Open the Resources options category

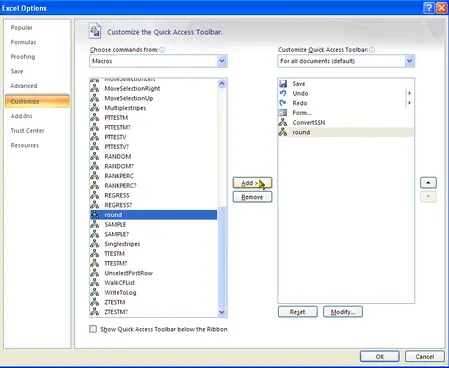coord(25,145)
